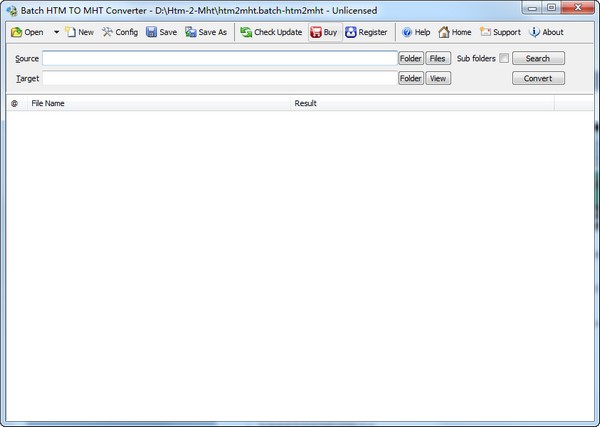This screenshot has width=600, height=427.
Task: Click the View button for Target
Action: pyautogui.click(x=438, y=78)
